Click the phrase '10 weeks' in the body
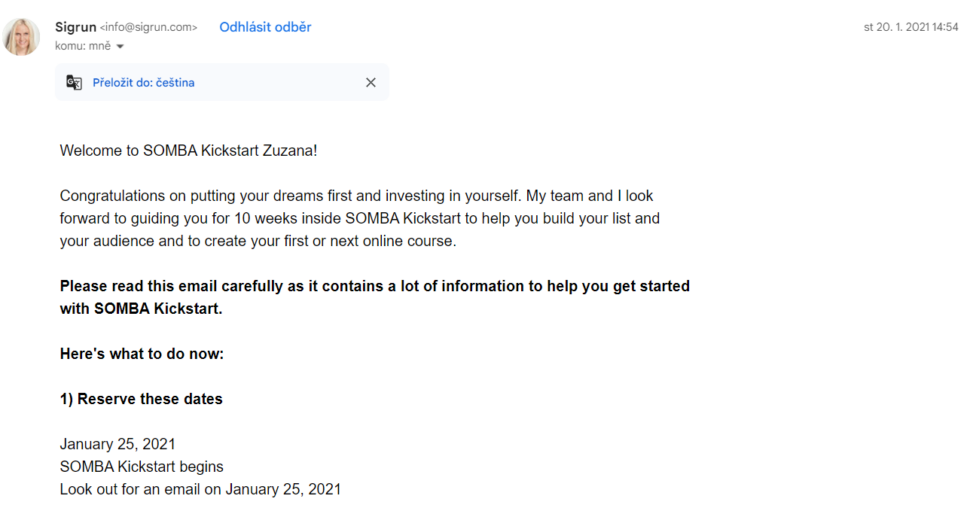 click(263, 218)
